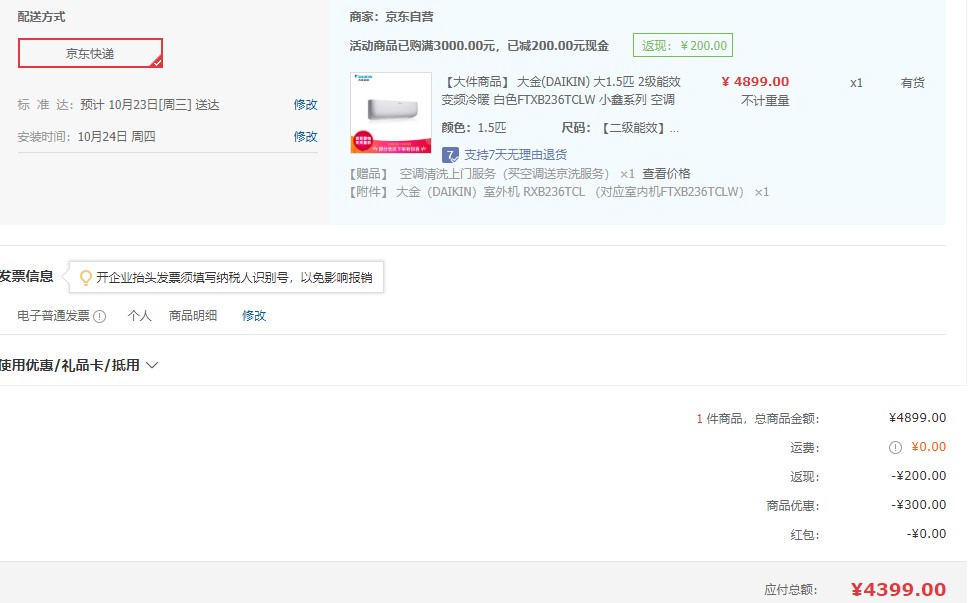Screen dimensions: 968x603
Task: Click the lightbulb tip icon
Action: pyautogui.click(x=86, y=278)
